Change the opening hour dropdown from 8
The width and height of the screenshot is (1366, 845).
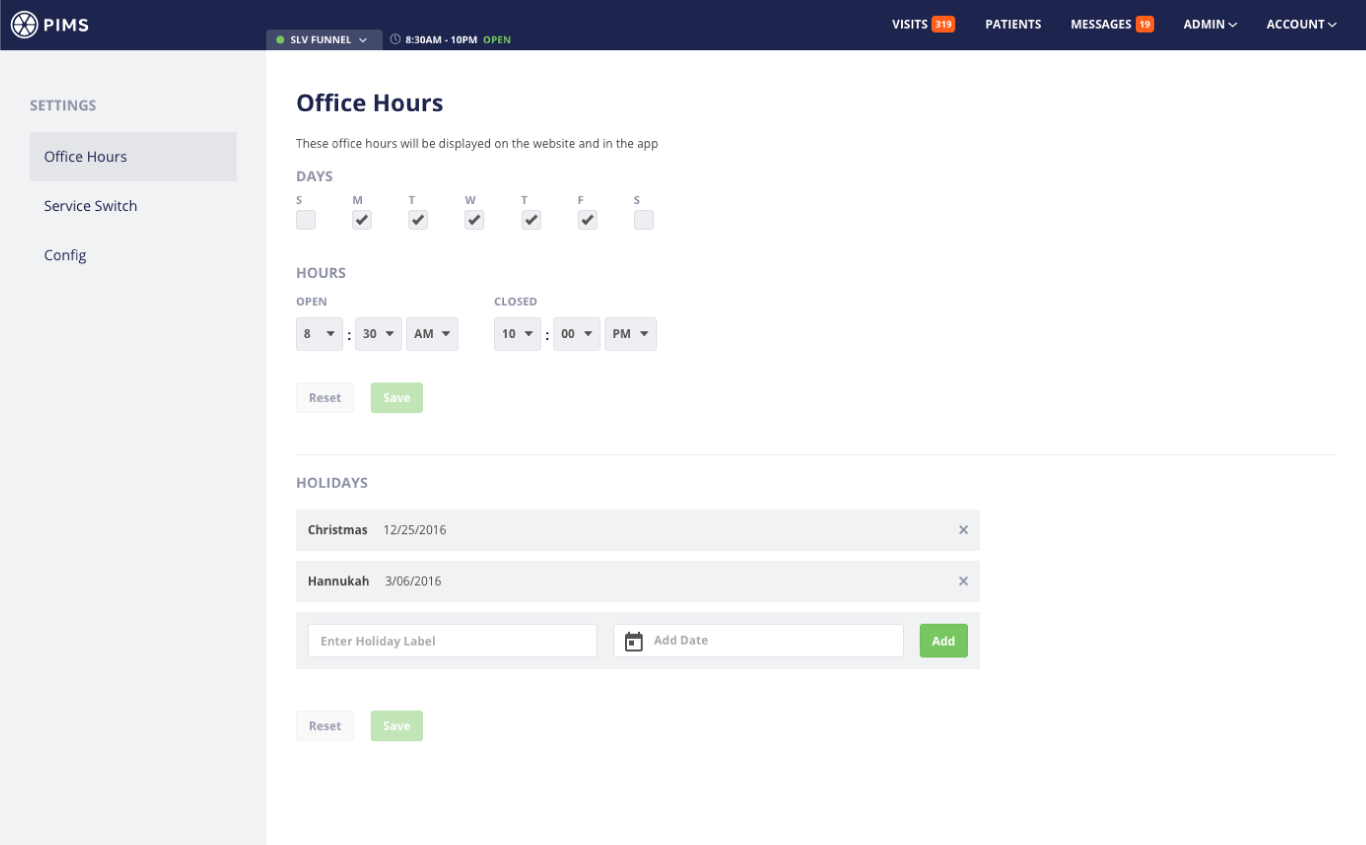319,333
